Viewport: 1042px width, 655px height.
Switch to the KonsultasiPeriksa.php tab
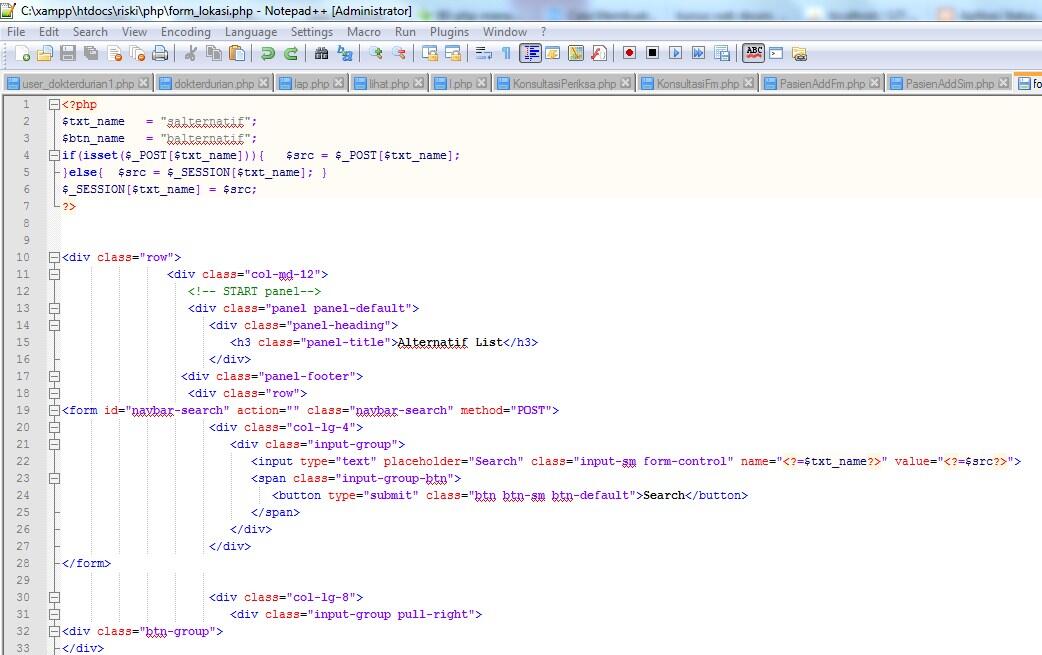tap(564, 83)
